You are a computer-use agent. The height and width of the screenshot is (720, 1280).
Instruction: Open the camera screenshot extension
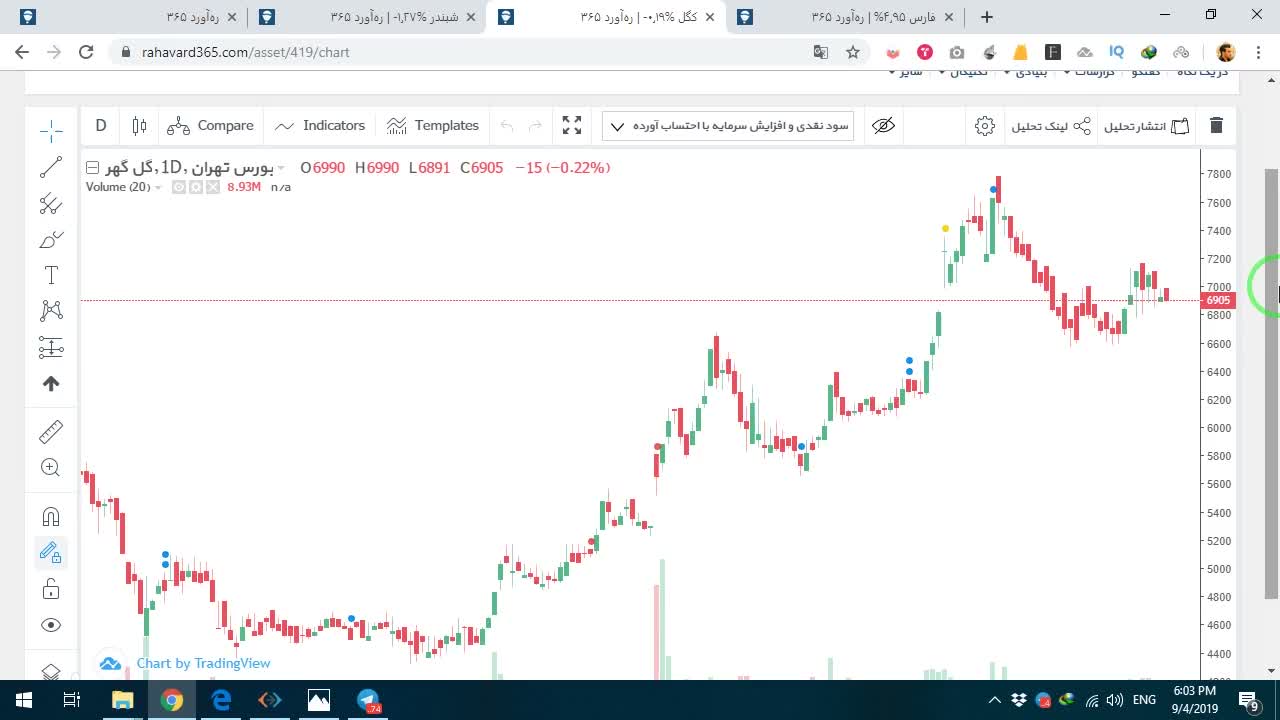957,52
